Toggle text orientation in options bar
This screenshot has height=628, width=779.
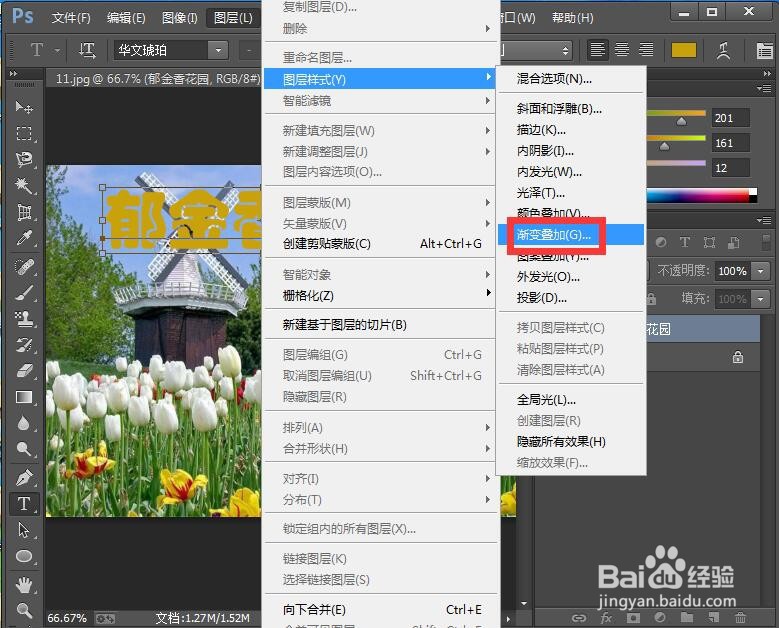pos(87,50)
